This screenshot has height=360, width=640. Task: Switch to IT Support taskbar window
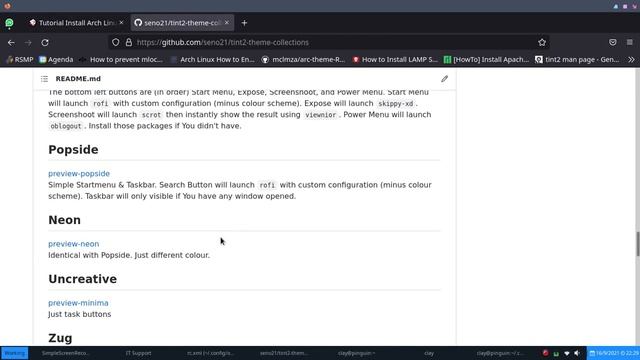pos(138,353)
